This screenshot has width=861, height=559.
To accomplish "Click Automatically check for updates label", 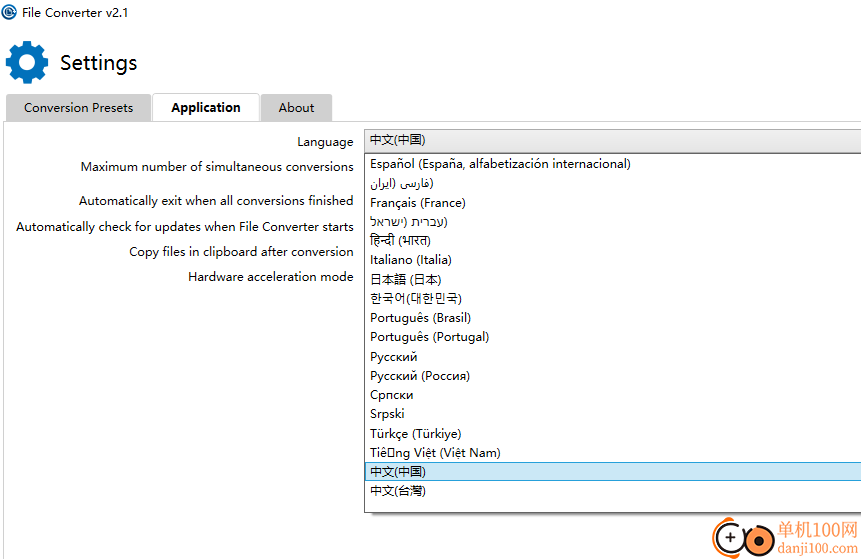I will click(x=184, y=227).
